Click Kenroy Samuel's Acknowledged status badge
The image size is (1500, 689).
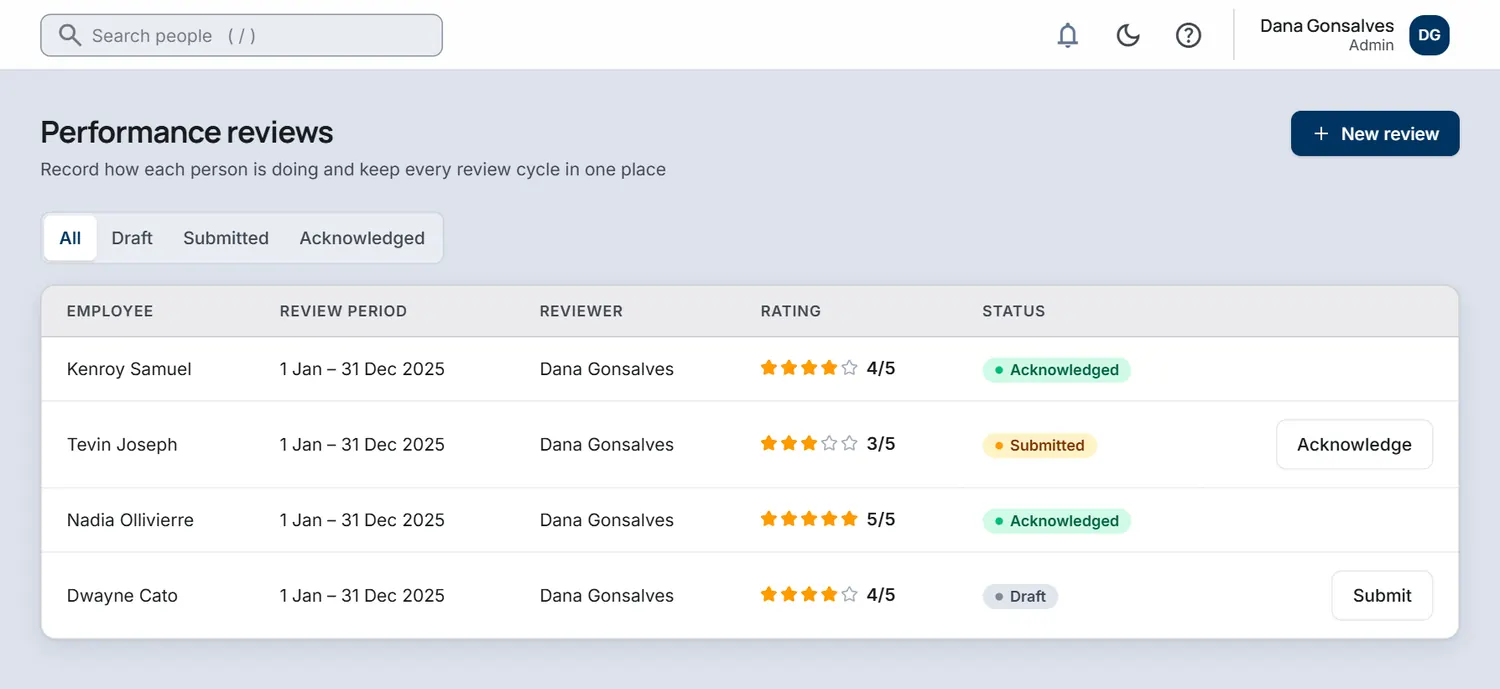(x=1056, y=370)
